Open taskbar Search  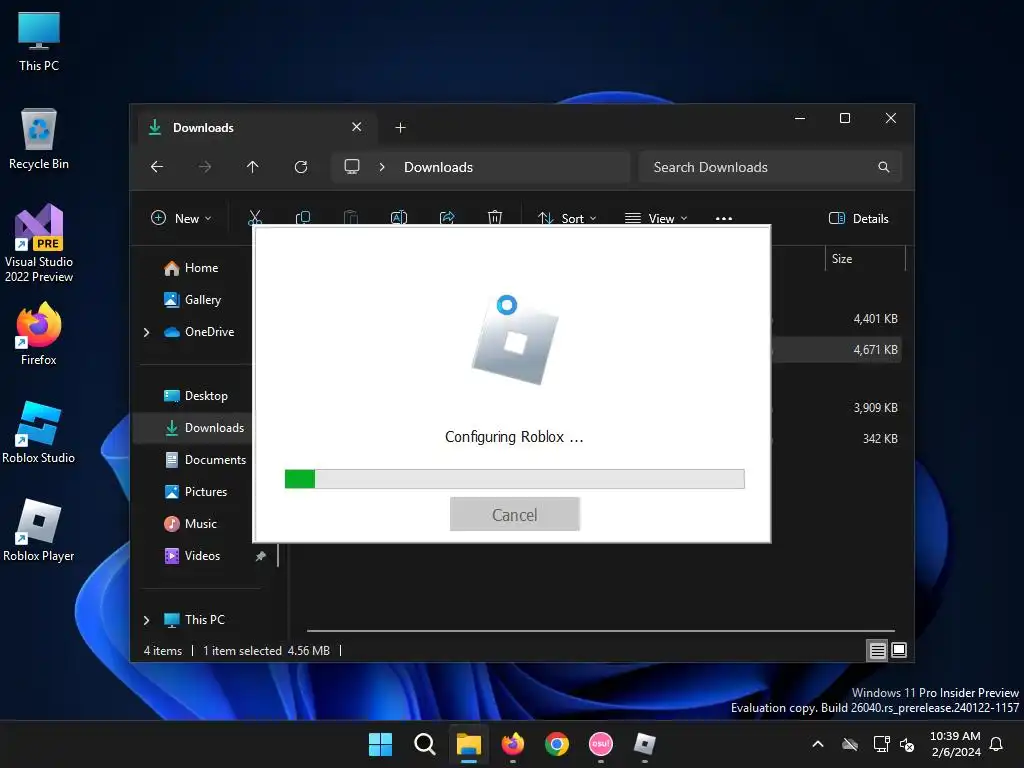(424, 744)
